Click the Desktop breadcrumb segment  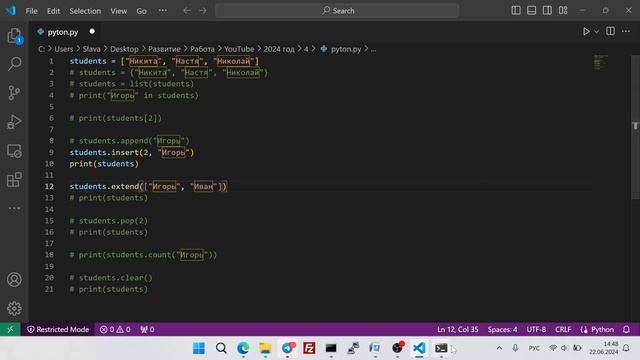(x=124, y=49)
